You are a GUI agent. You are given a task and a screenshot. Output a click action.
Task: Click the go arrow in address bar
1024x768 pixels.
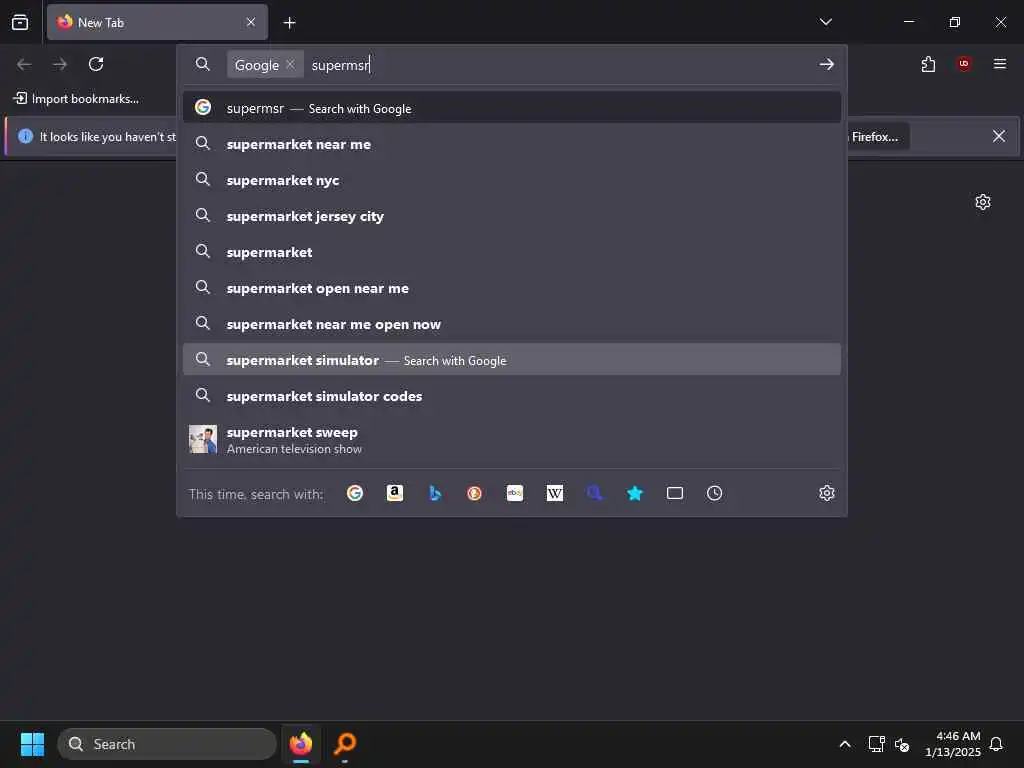pyautogui.click(x=827, y=64)
